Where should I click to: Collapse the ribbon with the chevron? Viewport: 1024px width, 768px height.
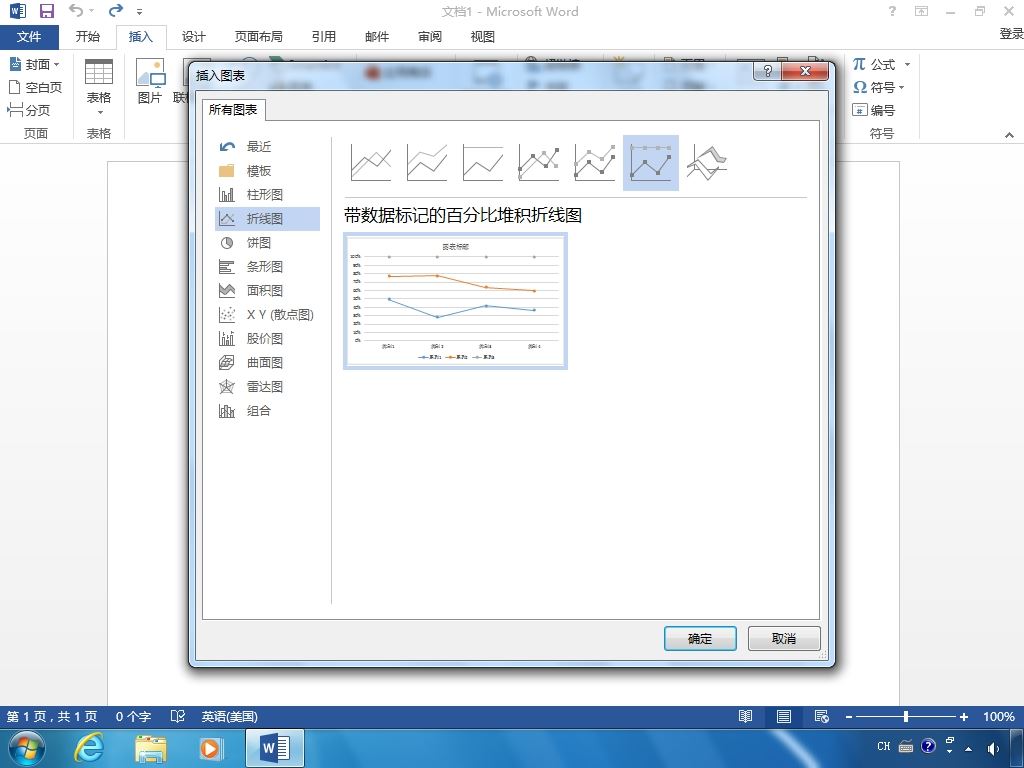1009,135
